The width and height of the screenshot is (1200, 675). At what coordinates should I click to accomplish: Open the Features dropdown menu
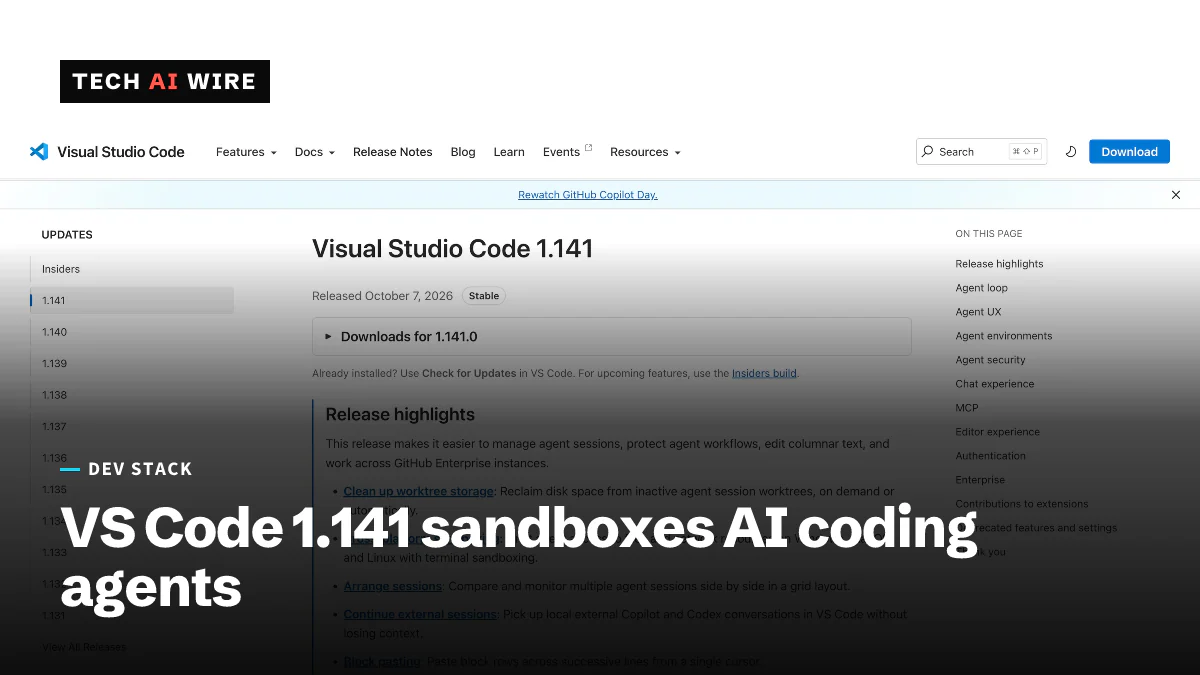tap(246, 152)
